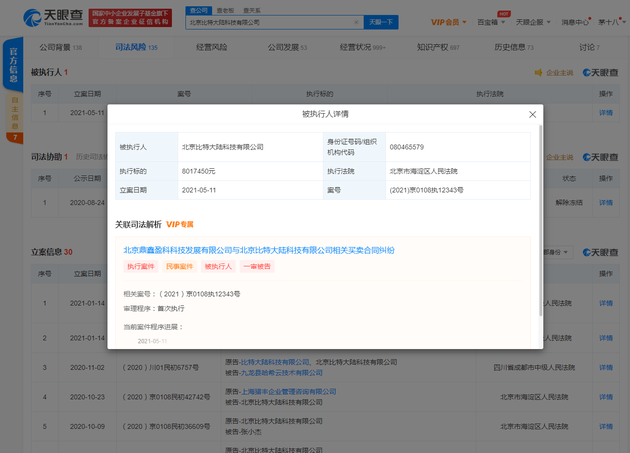Open plaintiff link 上海骝丰企业管理咨询有限公司
The height and width of the screenshot is (453, 630).
pyautogui.click(x=288, y=392)
